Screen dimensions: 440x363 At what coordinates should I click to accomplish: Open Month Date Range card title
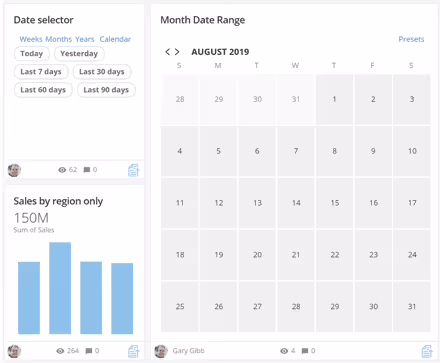(203, 20)
